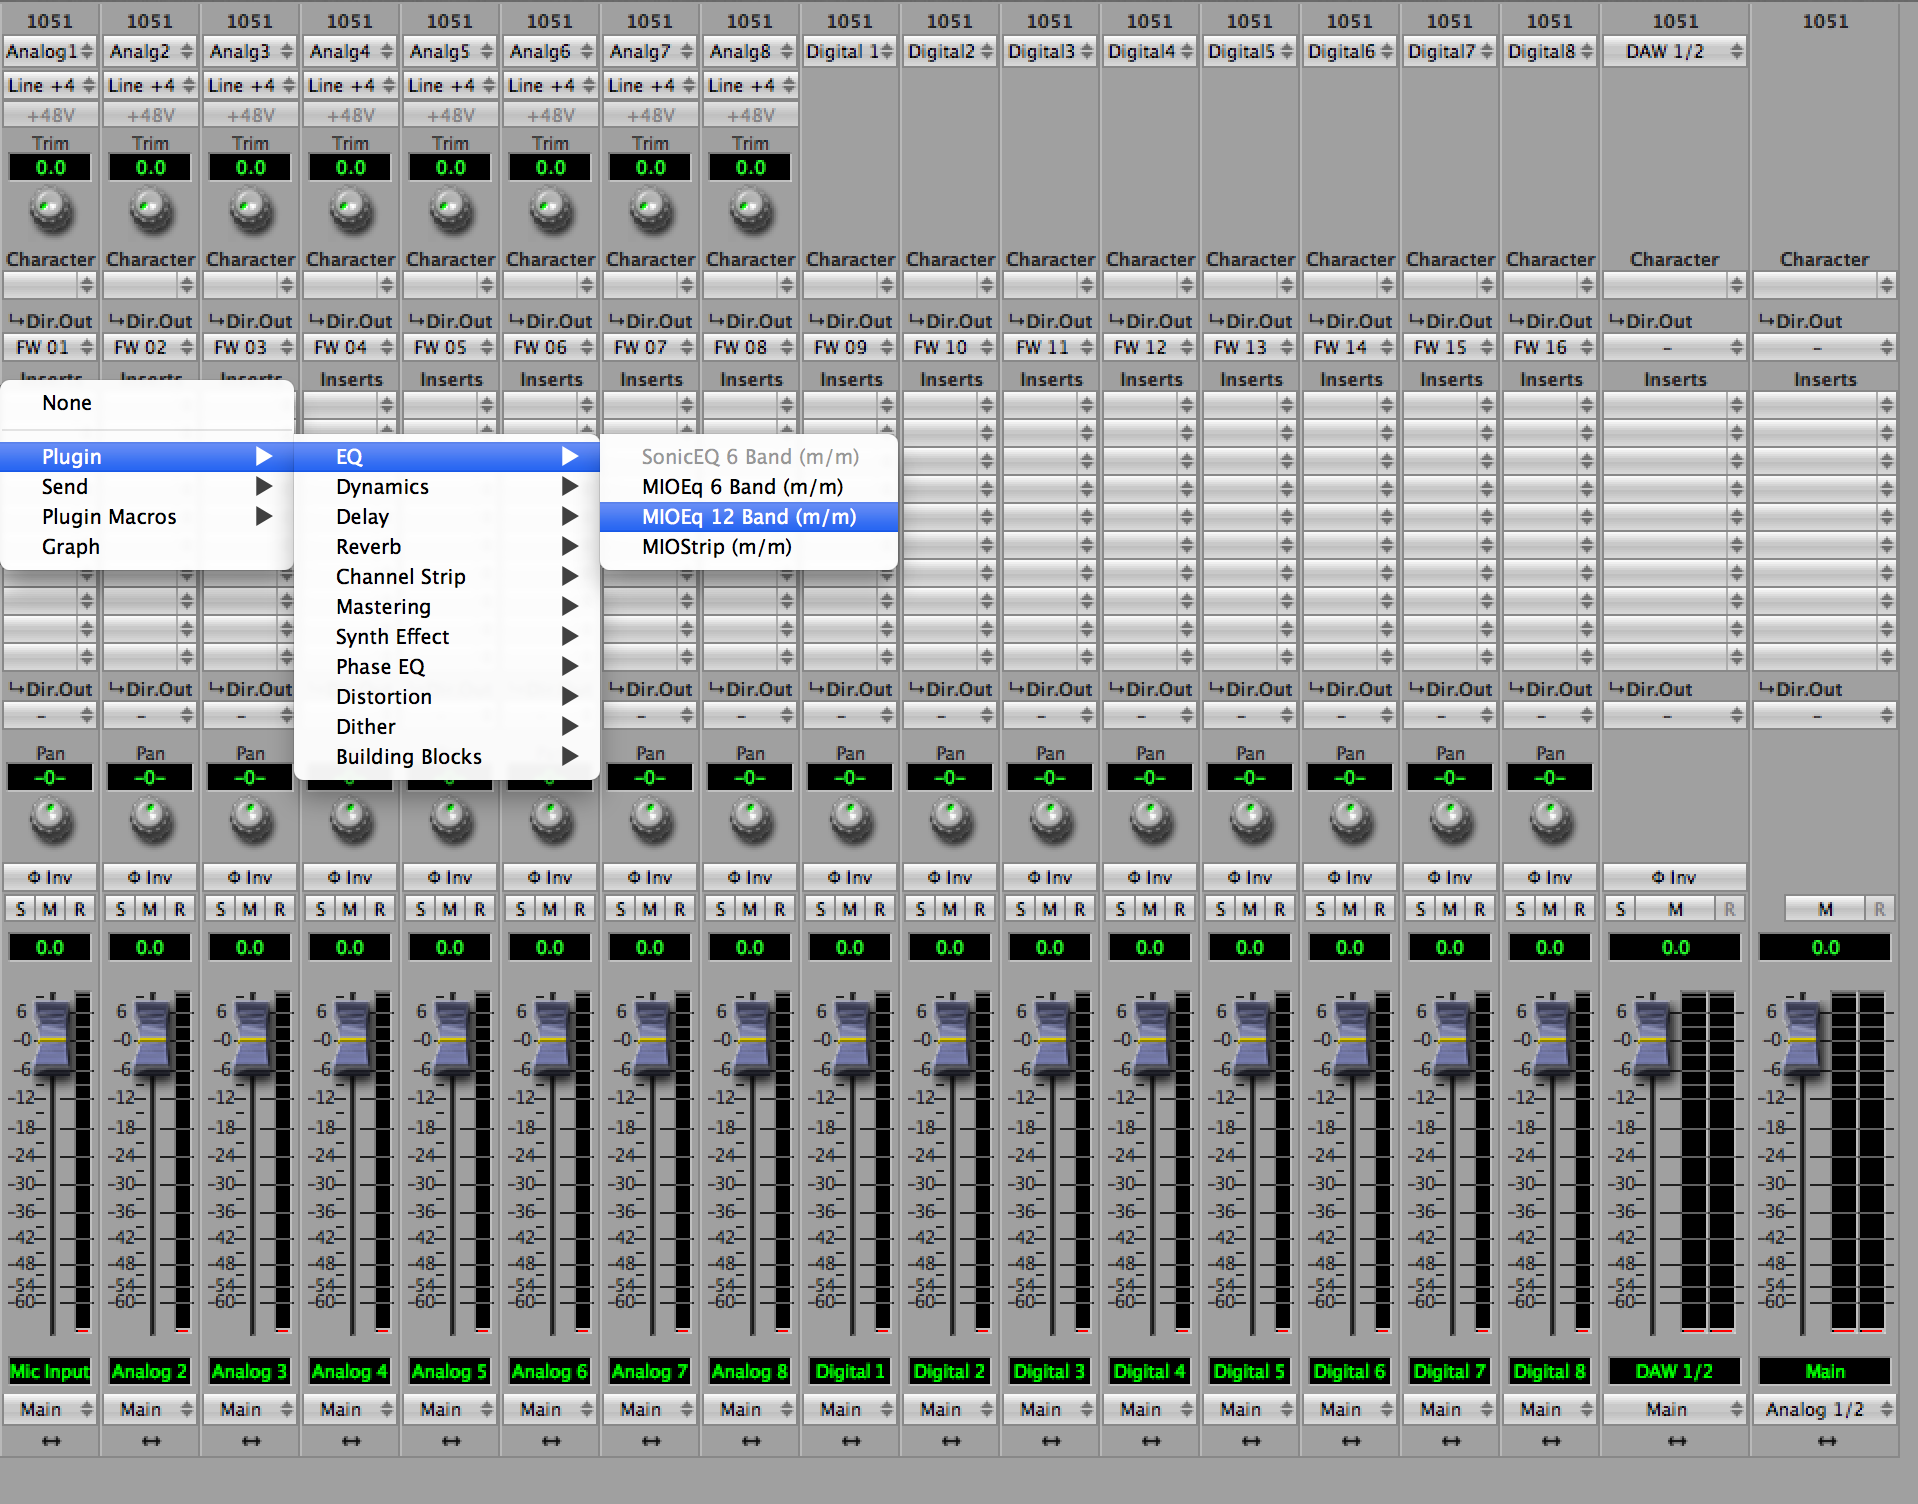
Task: Open the DAW 1/2 input source dropdown
Action: 1675,51
